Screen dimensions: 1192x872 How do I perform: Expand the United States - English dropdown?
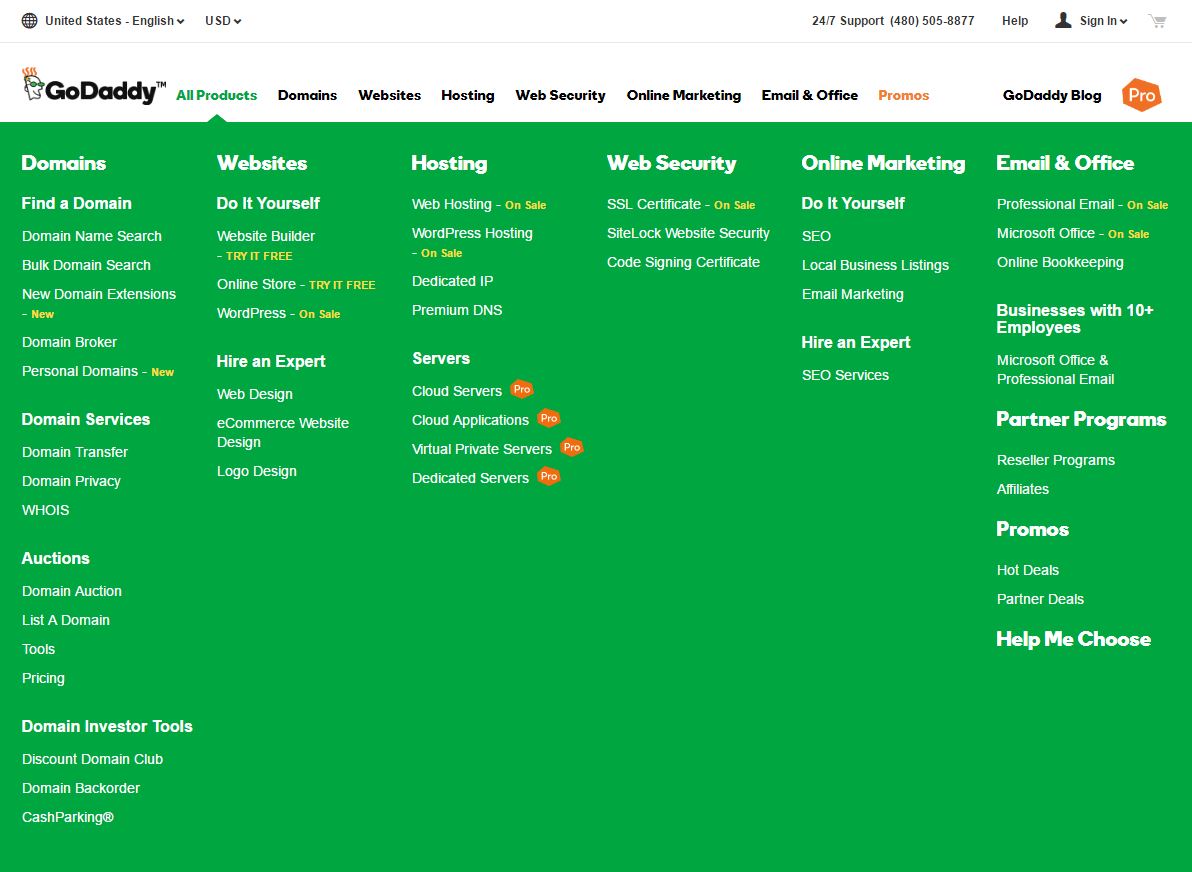click(x=114, y=21)
